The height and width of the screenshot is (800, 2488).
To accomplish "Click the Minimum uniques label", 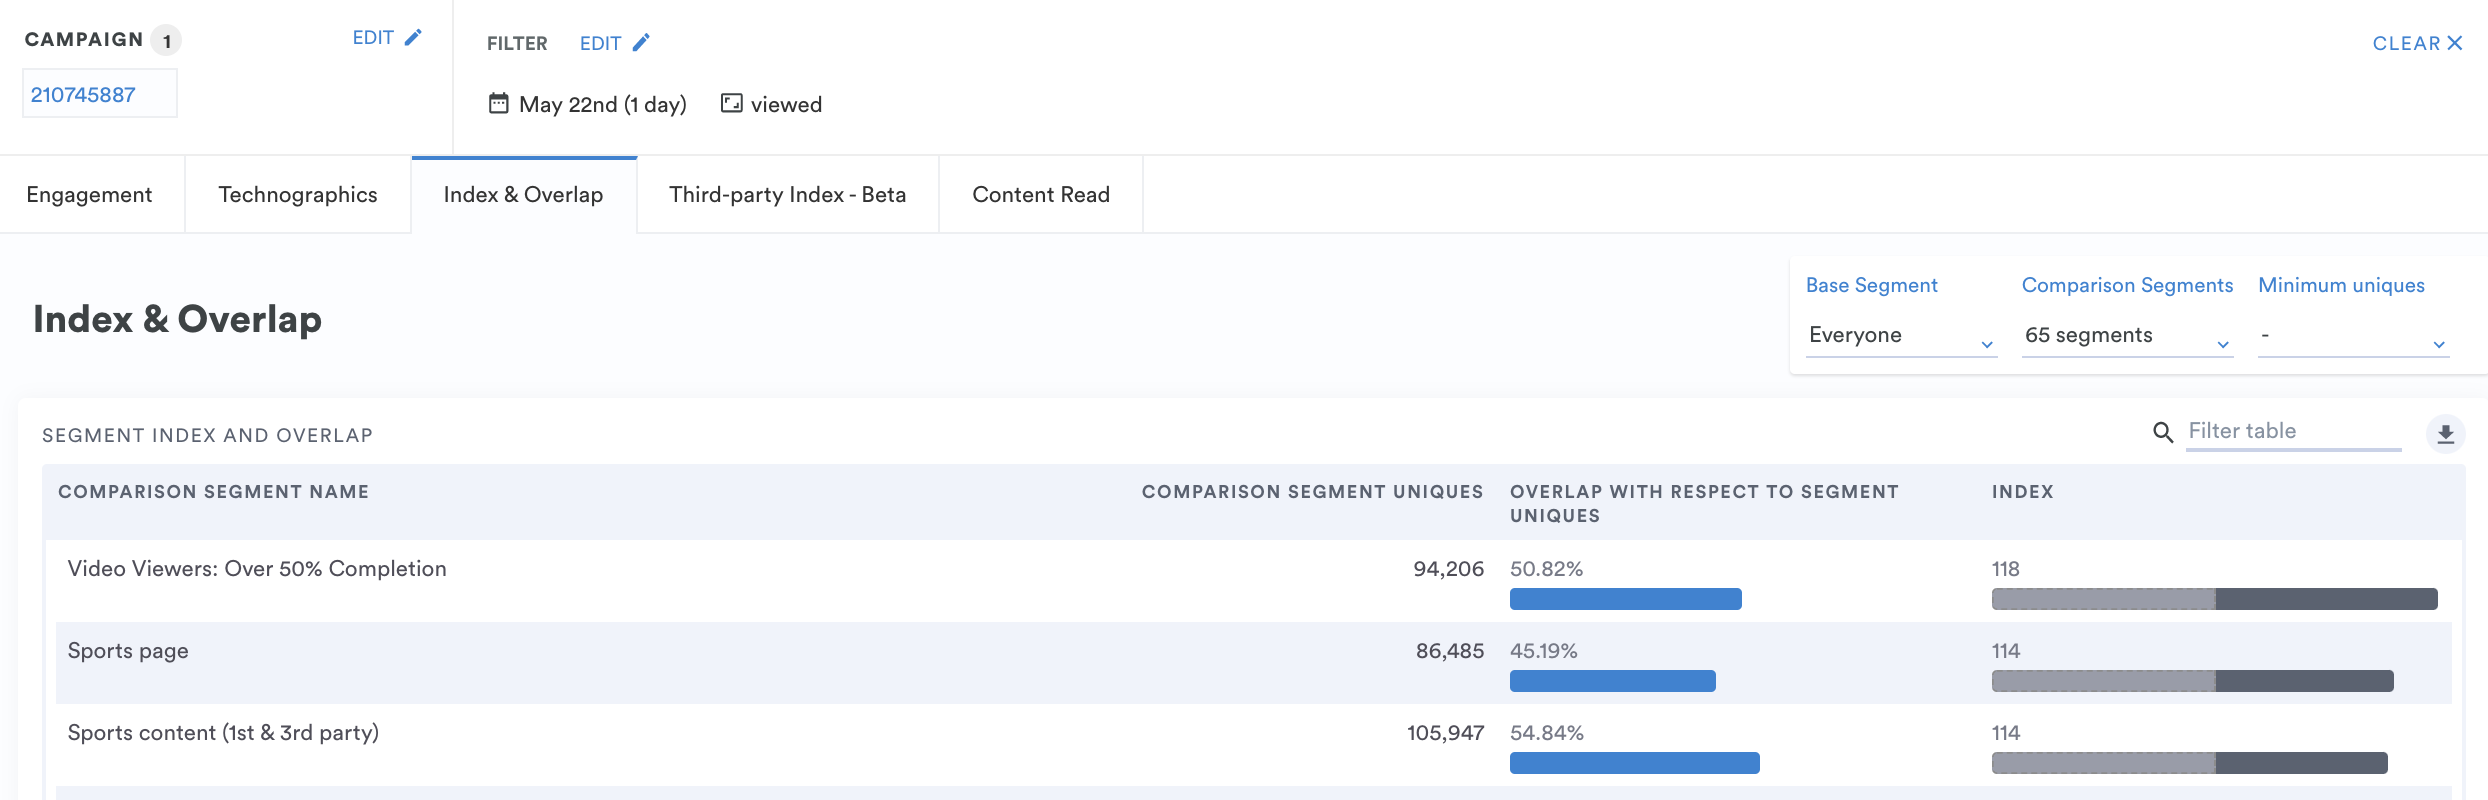I will coord(2342,285).
